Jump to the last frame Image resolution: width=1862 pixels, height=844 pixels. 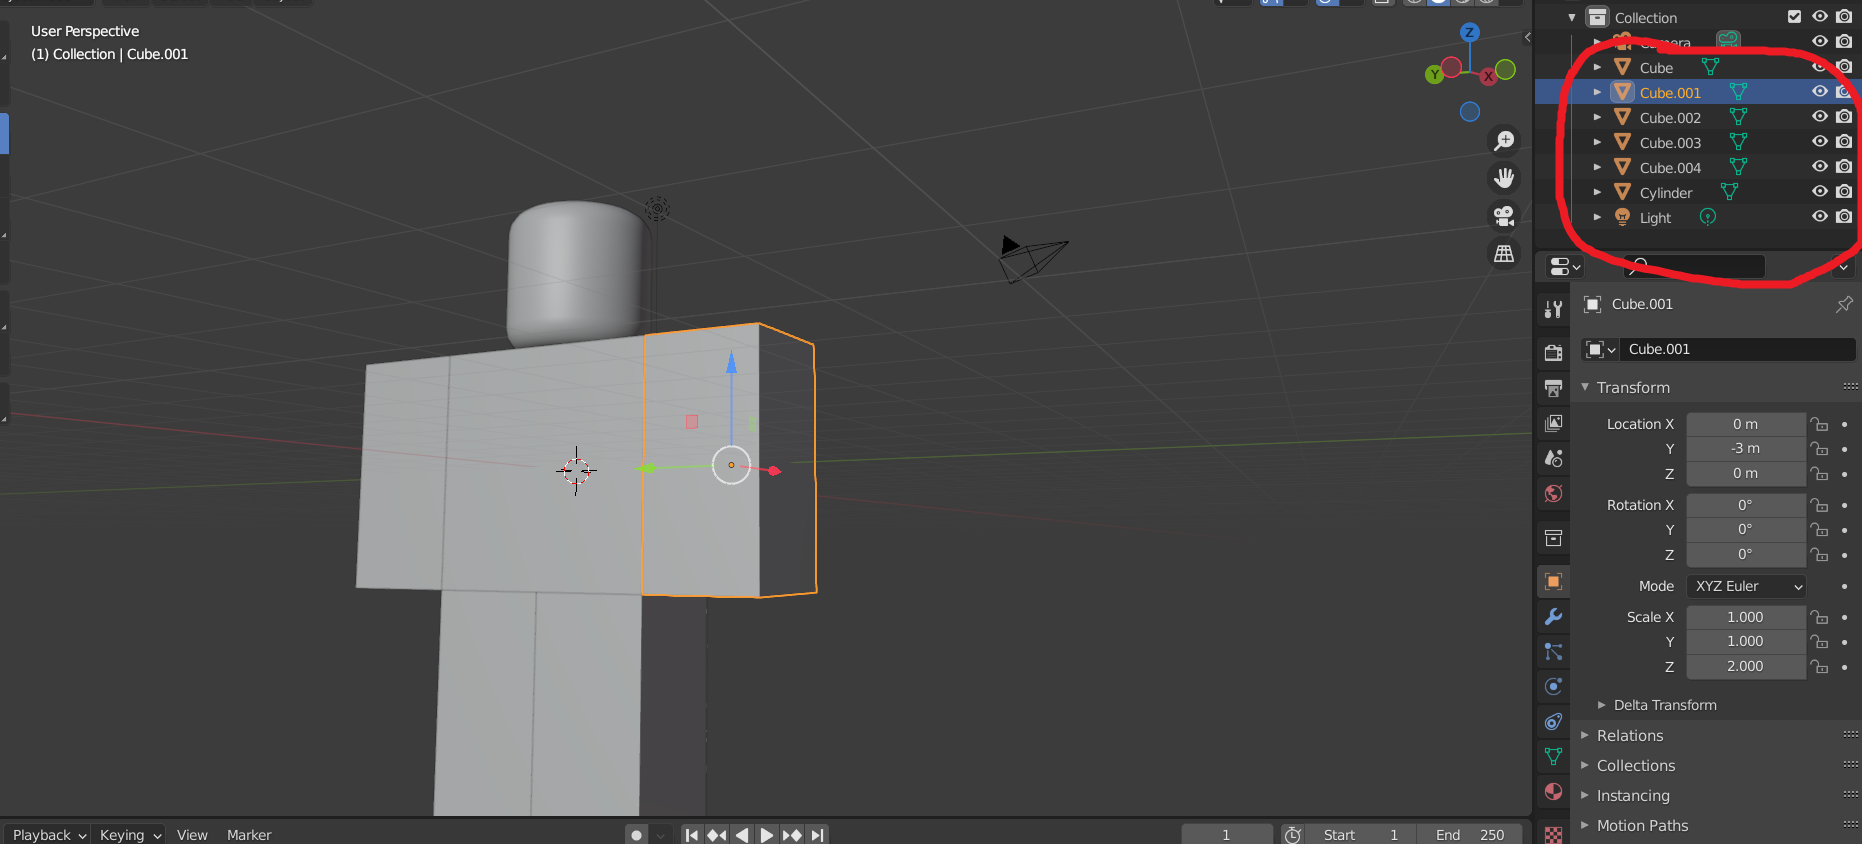pyautogui.click(x=817, y=834)
